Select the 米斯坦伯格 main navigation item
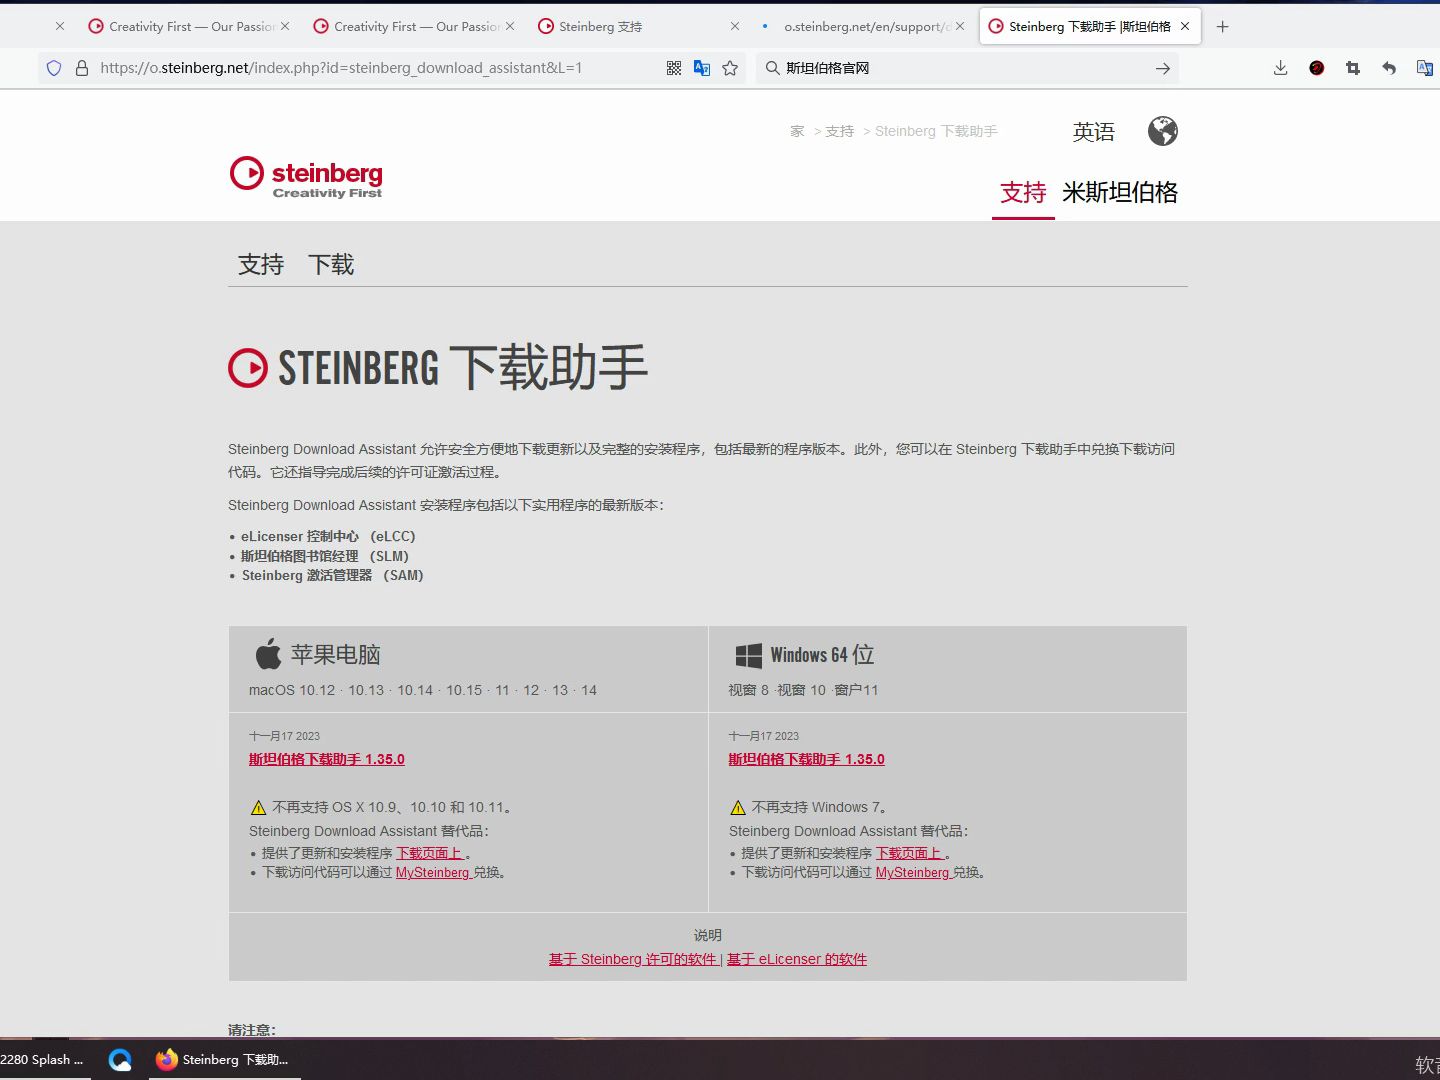This screenshot has width=1440, height=1080. coord(1120,192)
